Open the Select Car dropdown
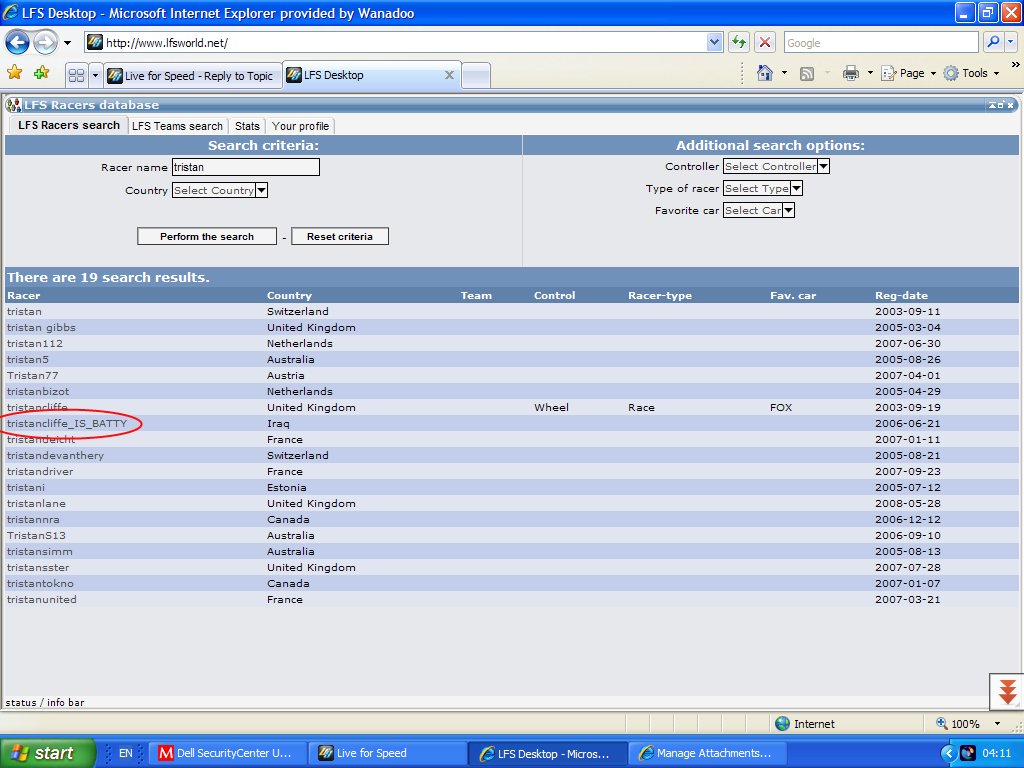 coord(759,210)
